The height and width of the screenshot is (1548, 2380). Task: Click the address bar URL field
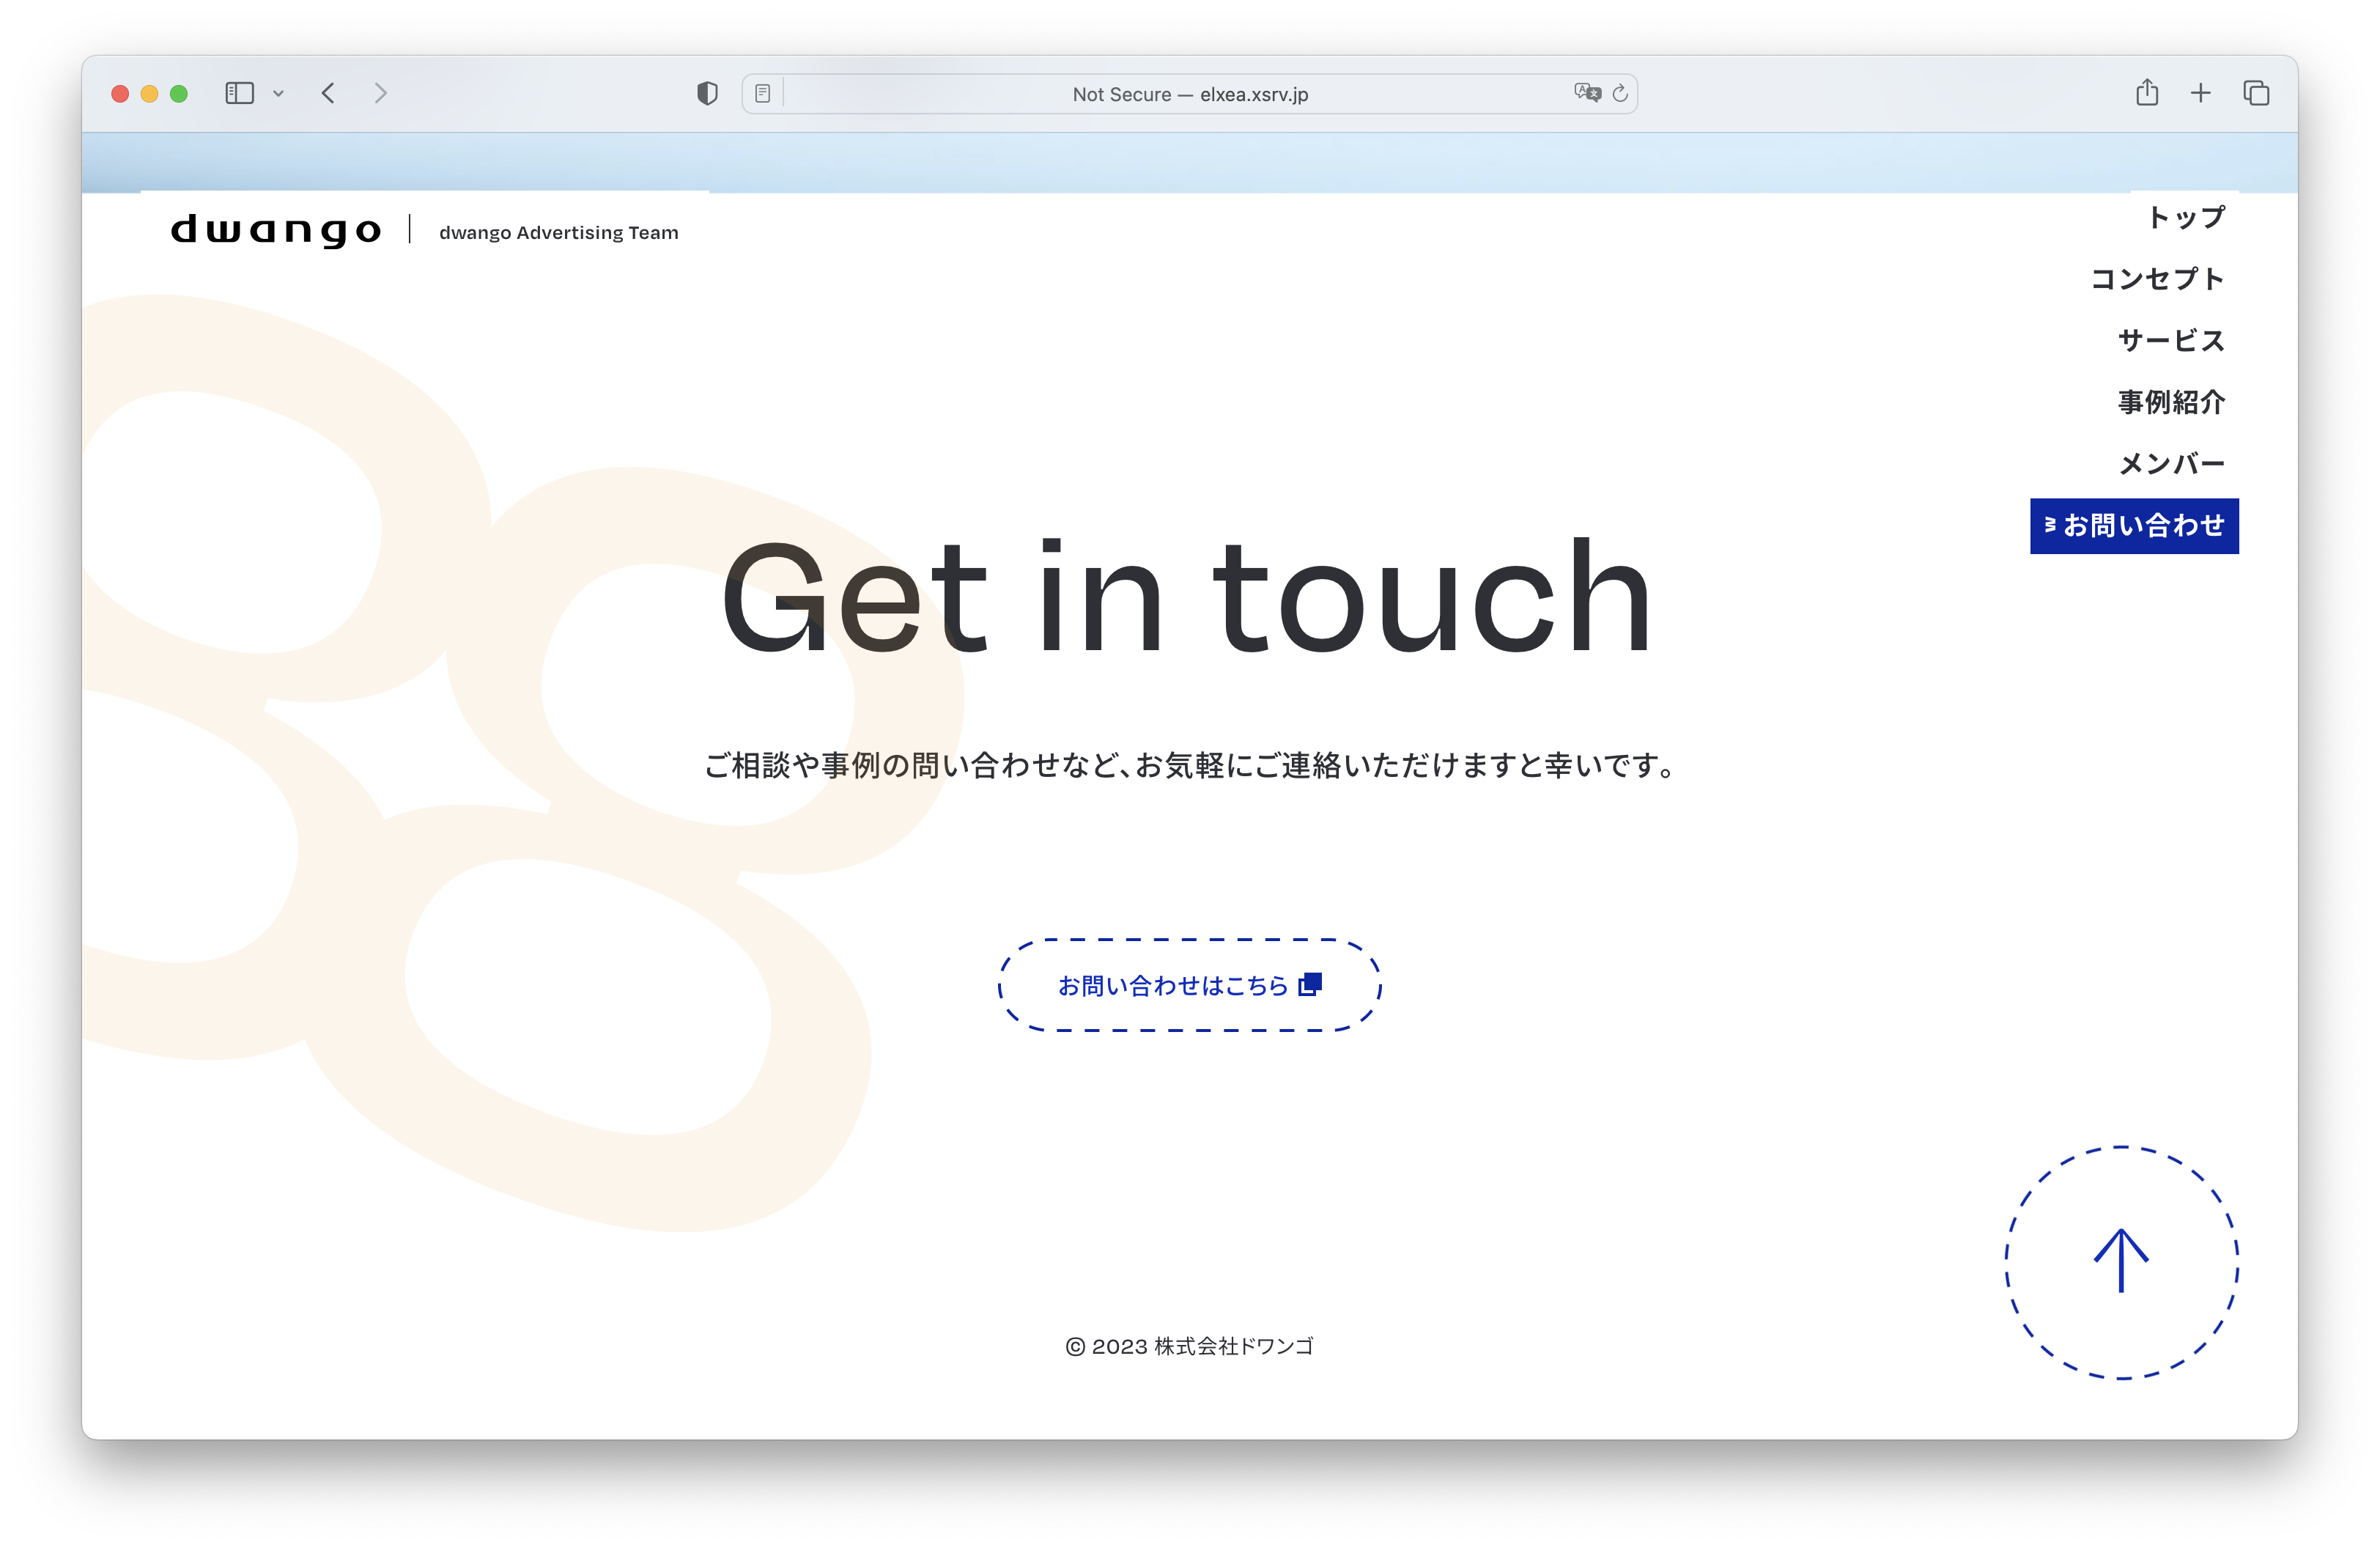(1189, 95)
